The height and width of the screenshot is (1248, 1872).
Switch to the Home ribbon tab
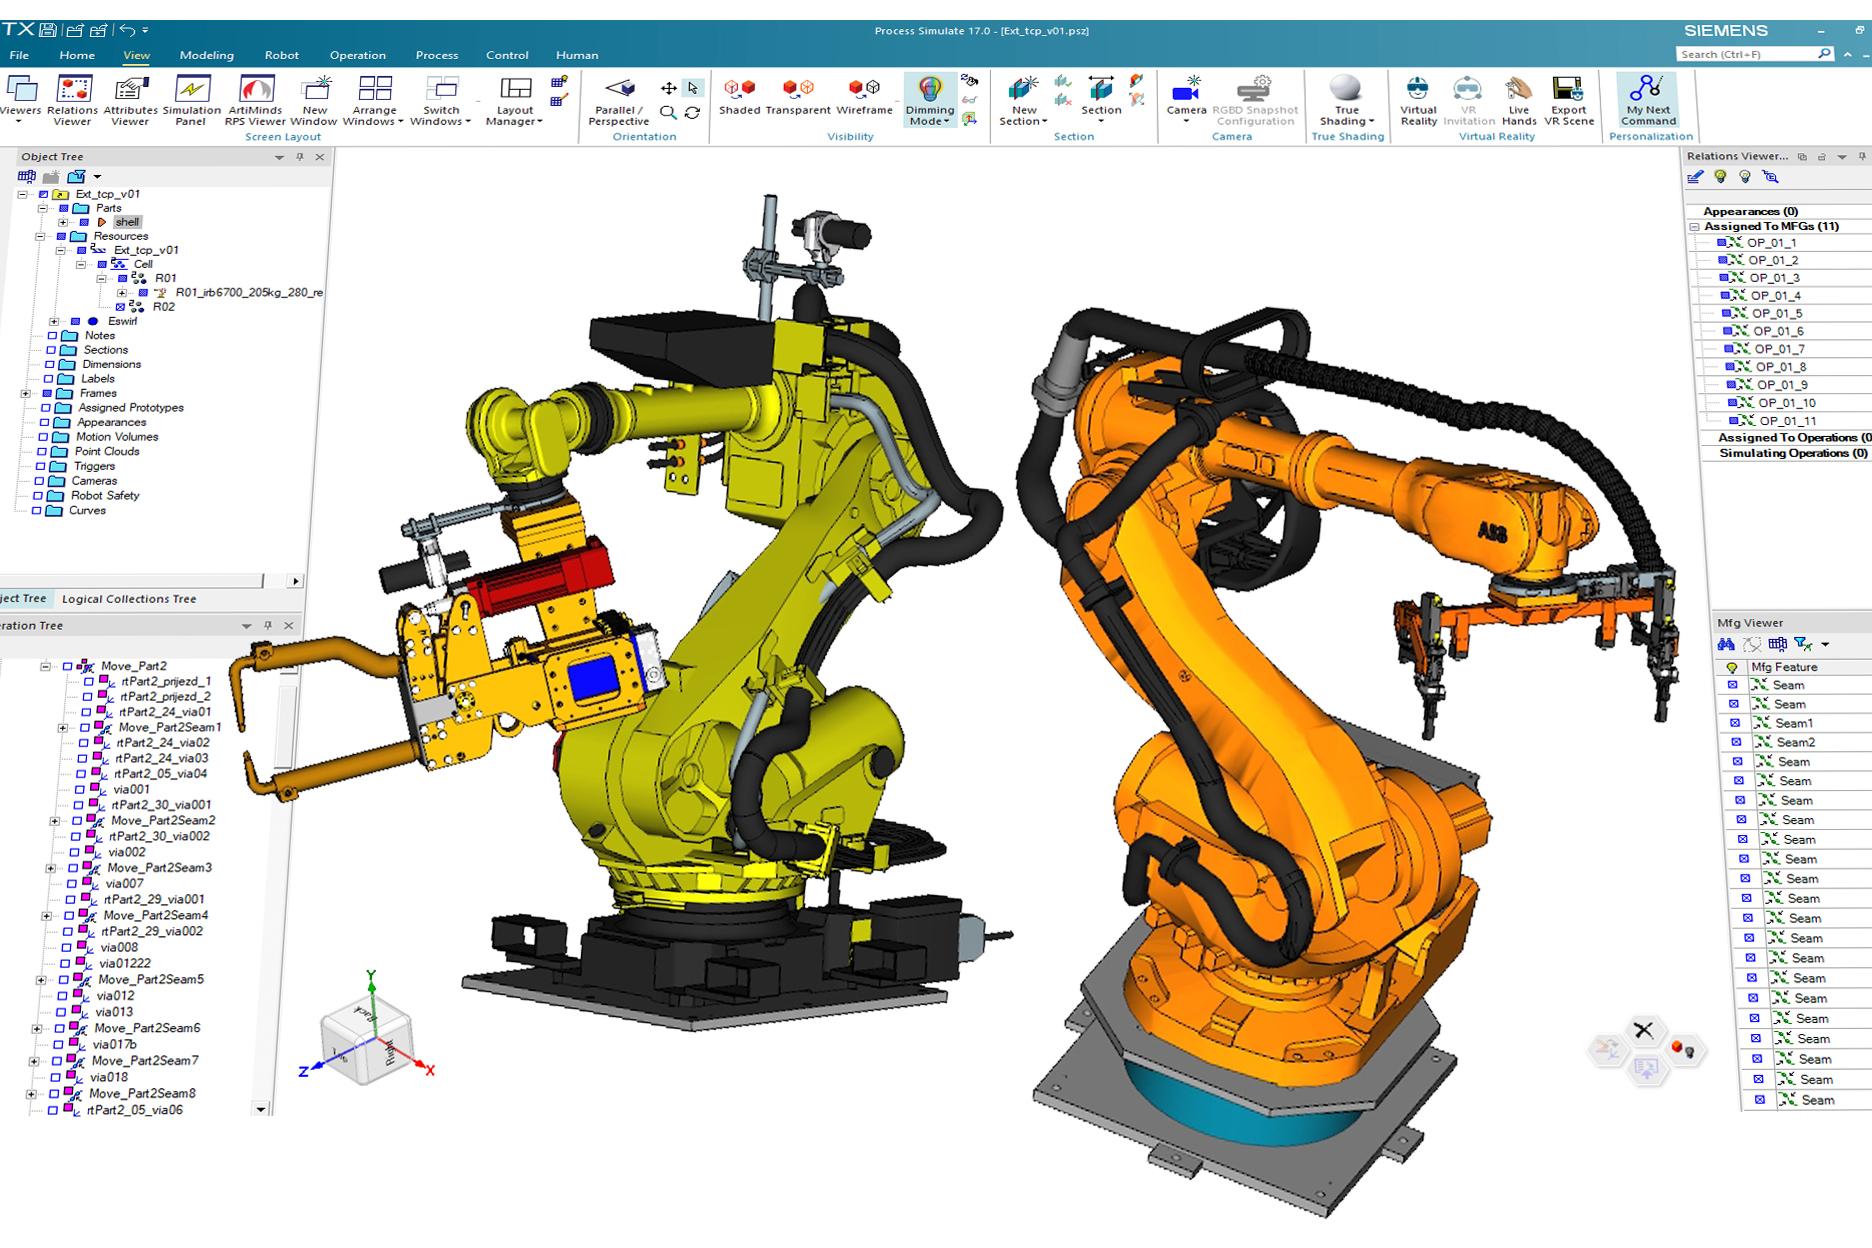pyautogui.click(x=77, y=55)
